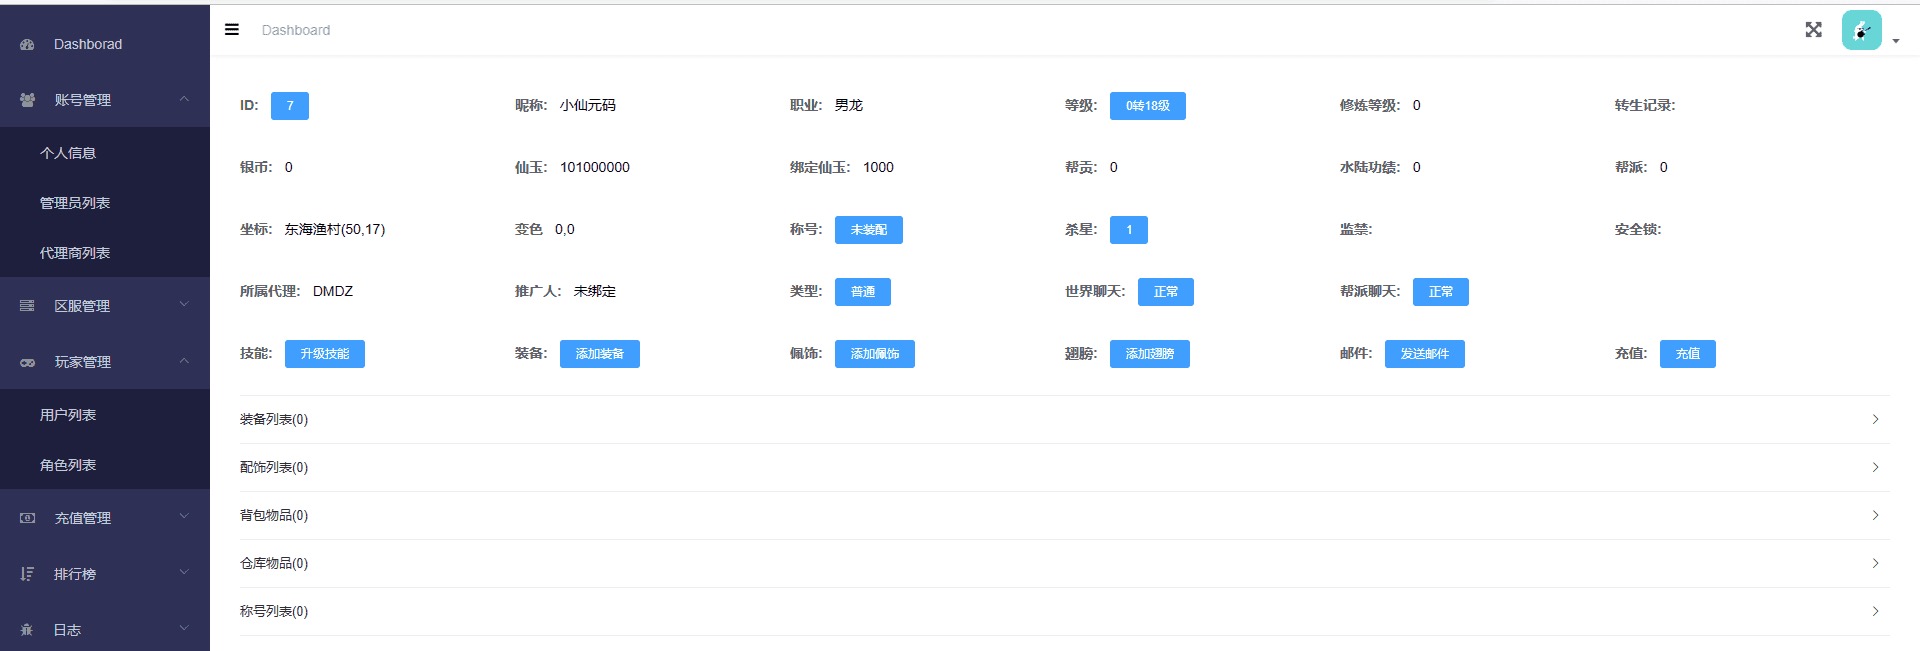Click the 玩家管理 gamepad icon
Screen dimensions: 1920x651
click(x=27, y=362)
